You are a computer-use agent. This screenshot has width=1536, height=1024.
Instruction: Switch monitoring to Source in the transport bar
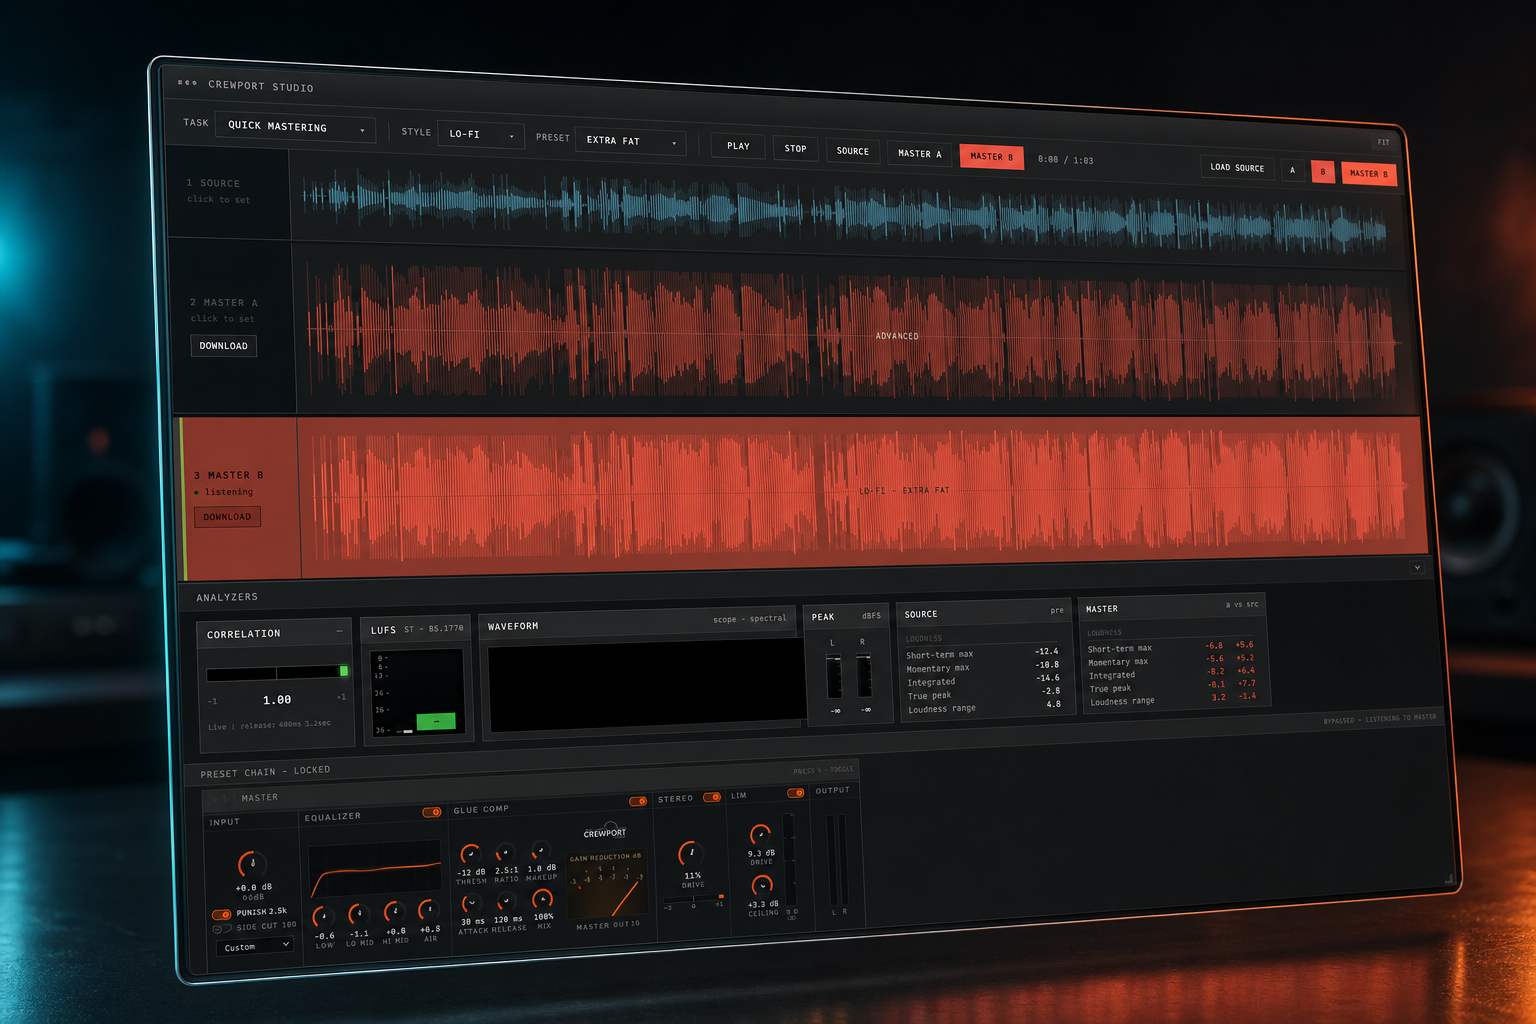(x=853, y=151)
